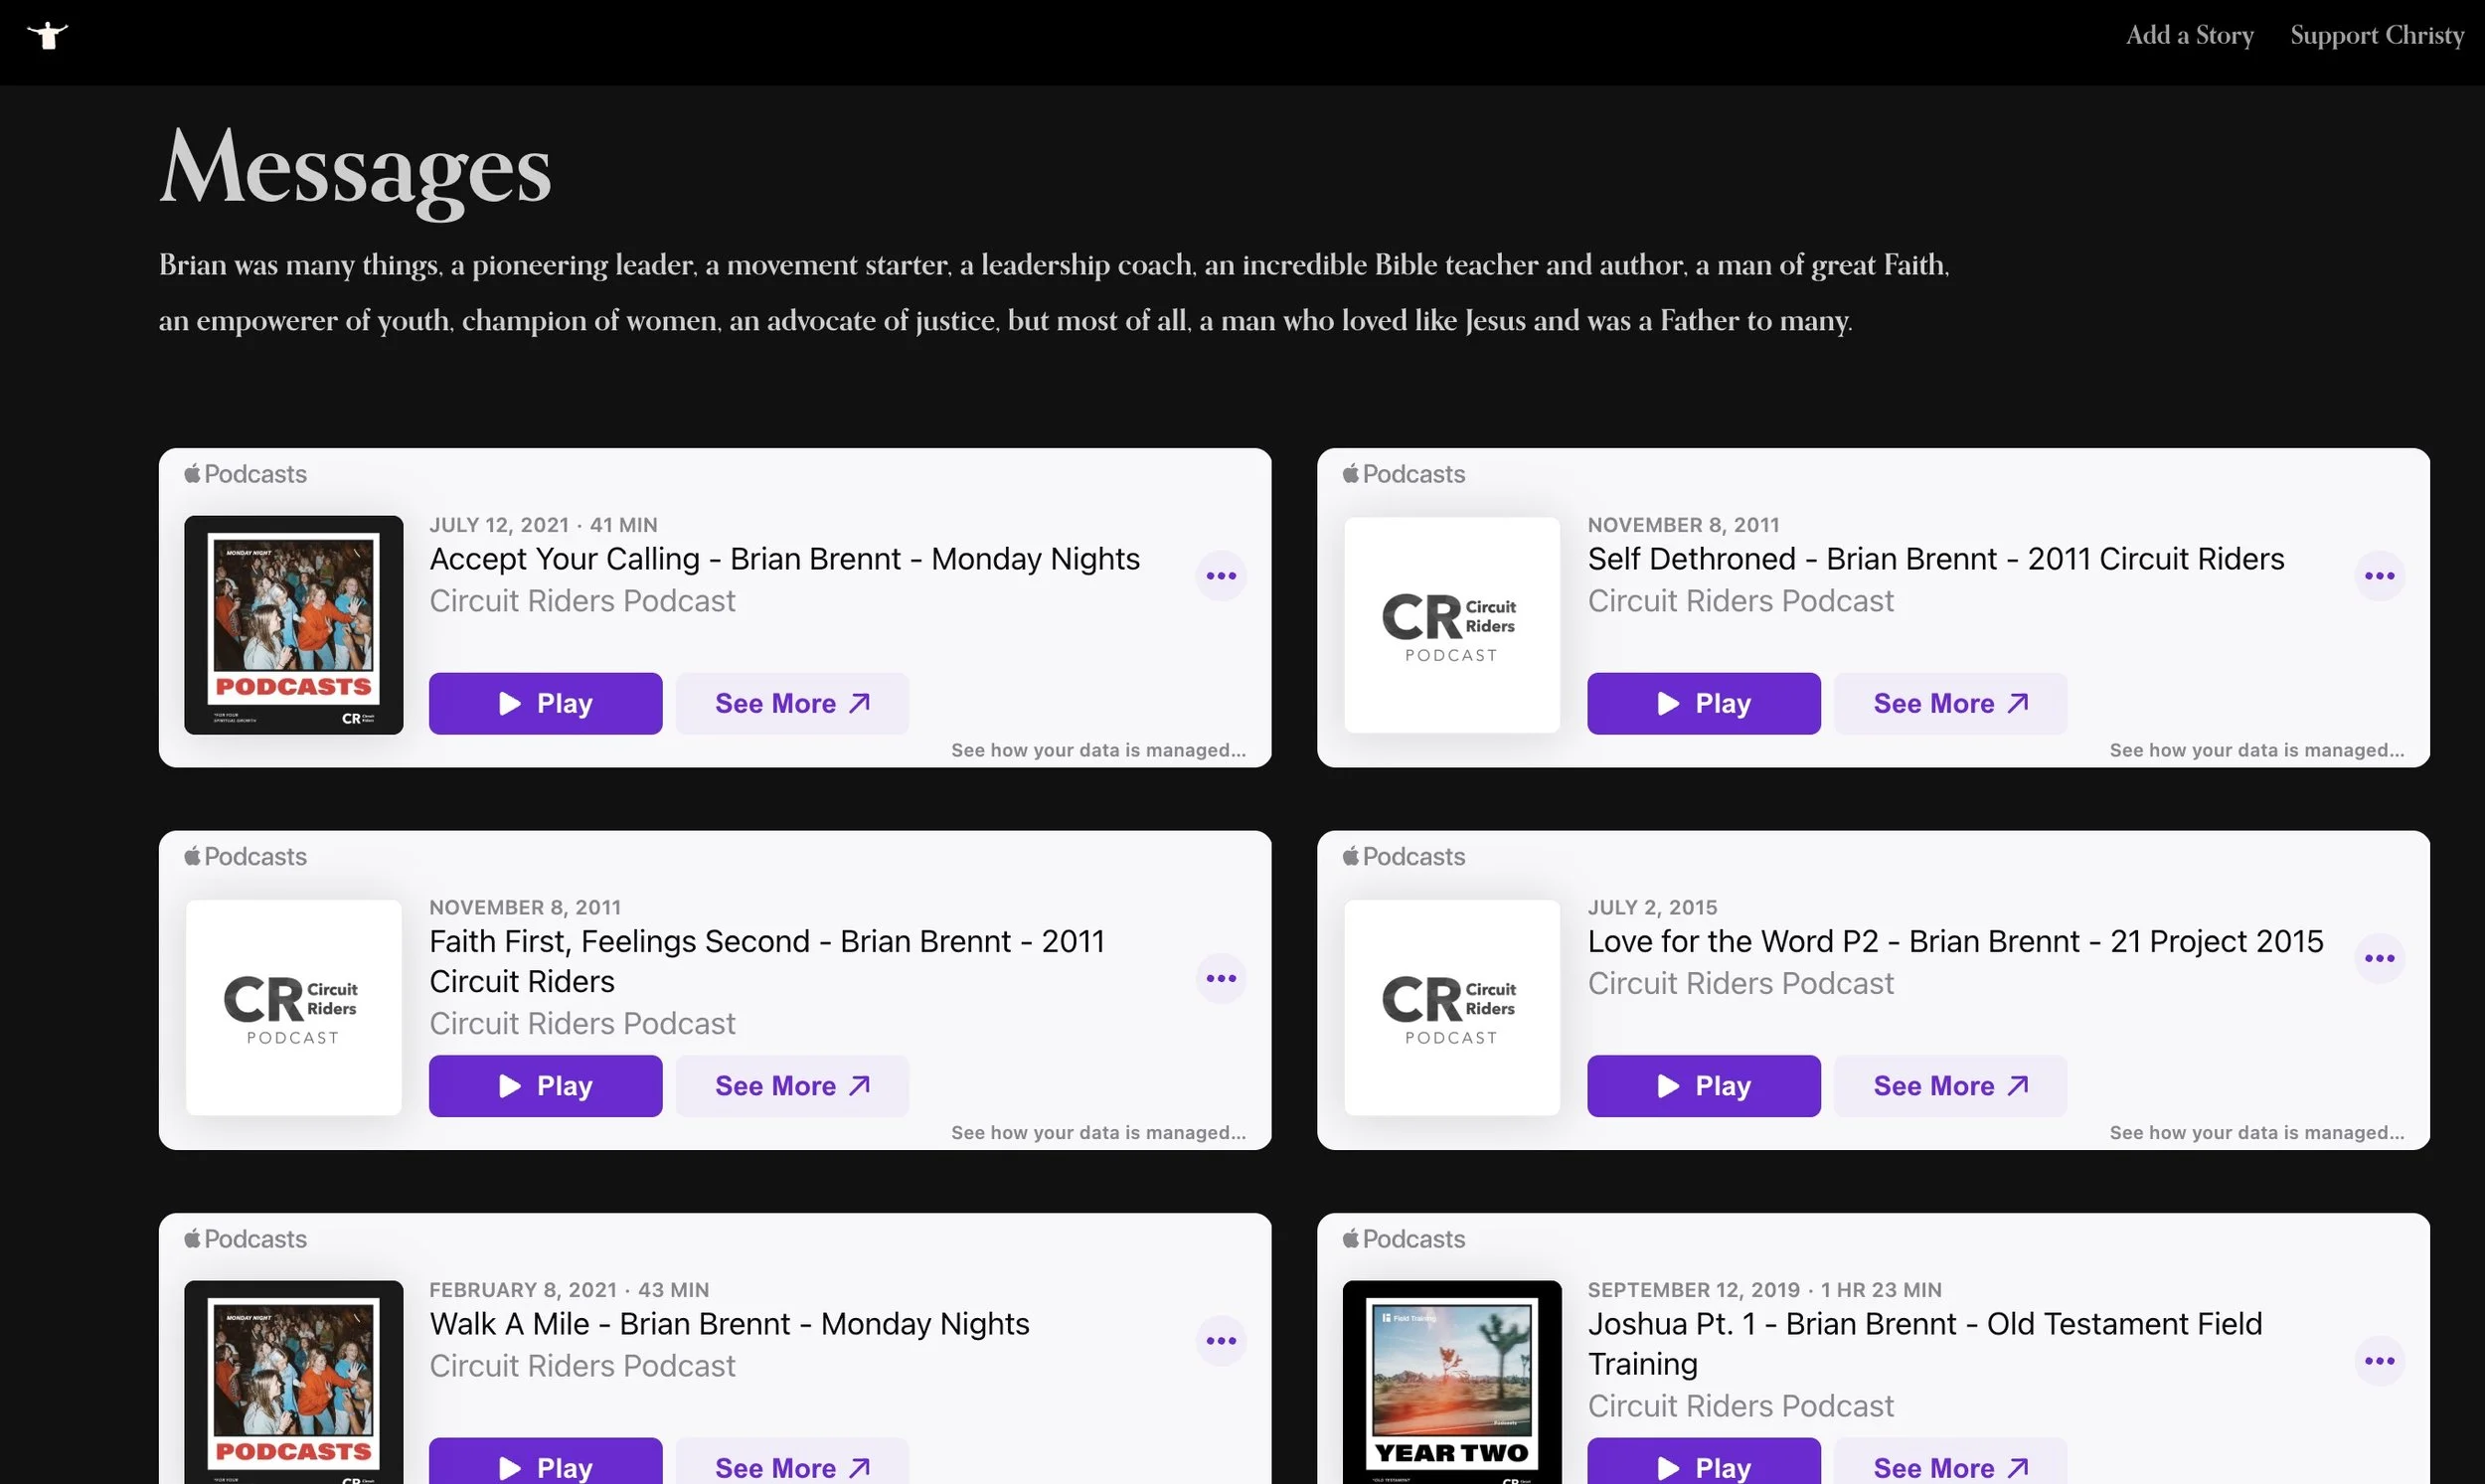Open the Support Christy link

point(2377,35)
